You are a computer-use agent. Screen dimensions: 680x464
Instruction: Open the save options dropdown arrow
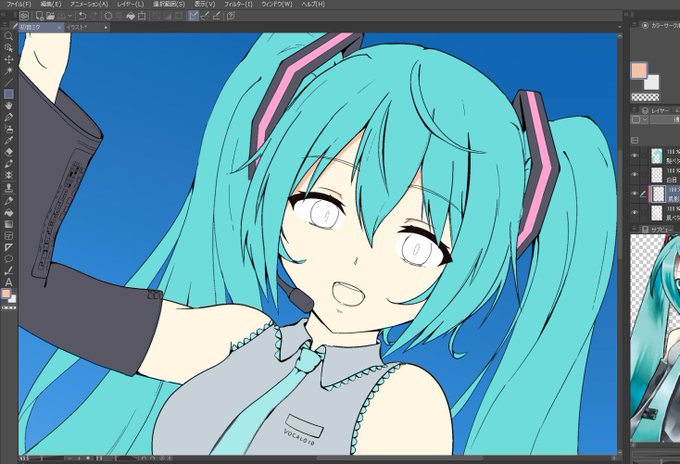[x=70, y=16]
